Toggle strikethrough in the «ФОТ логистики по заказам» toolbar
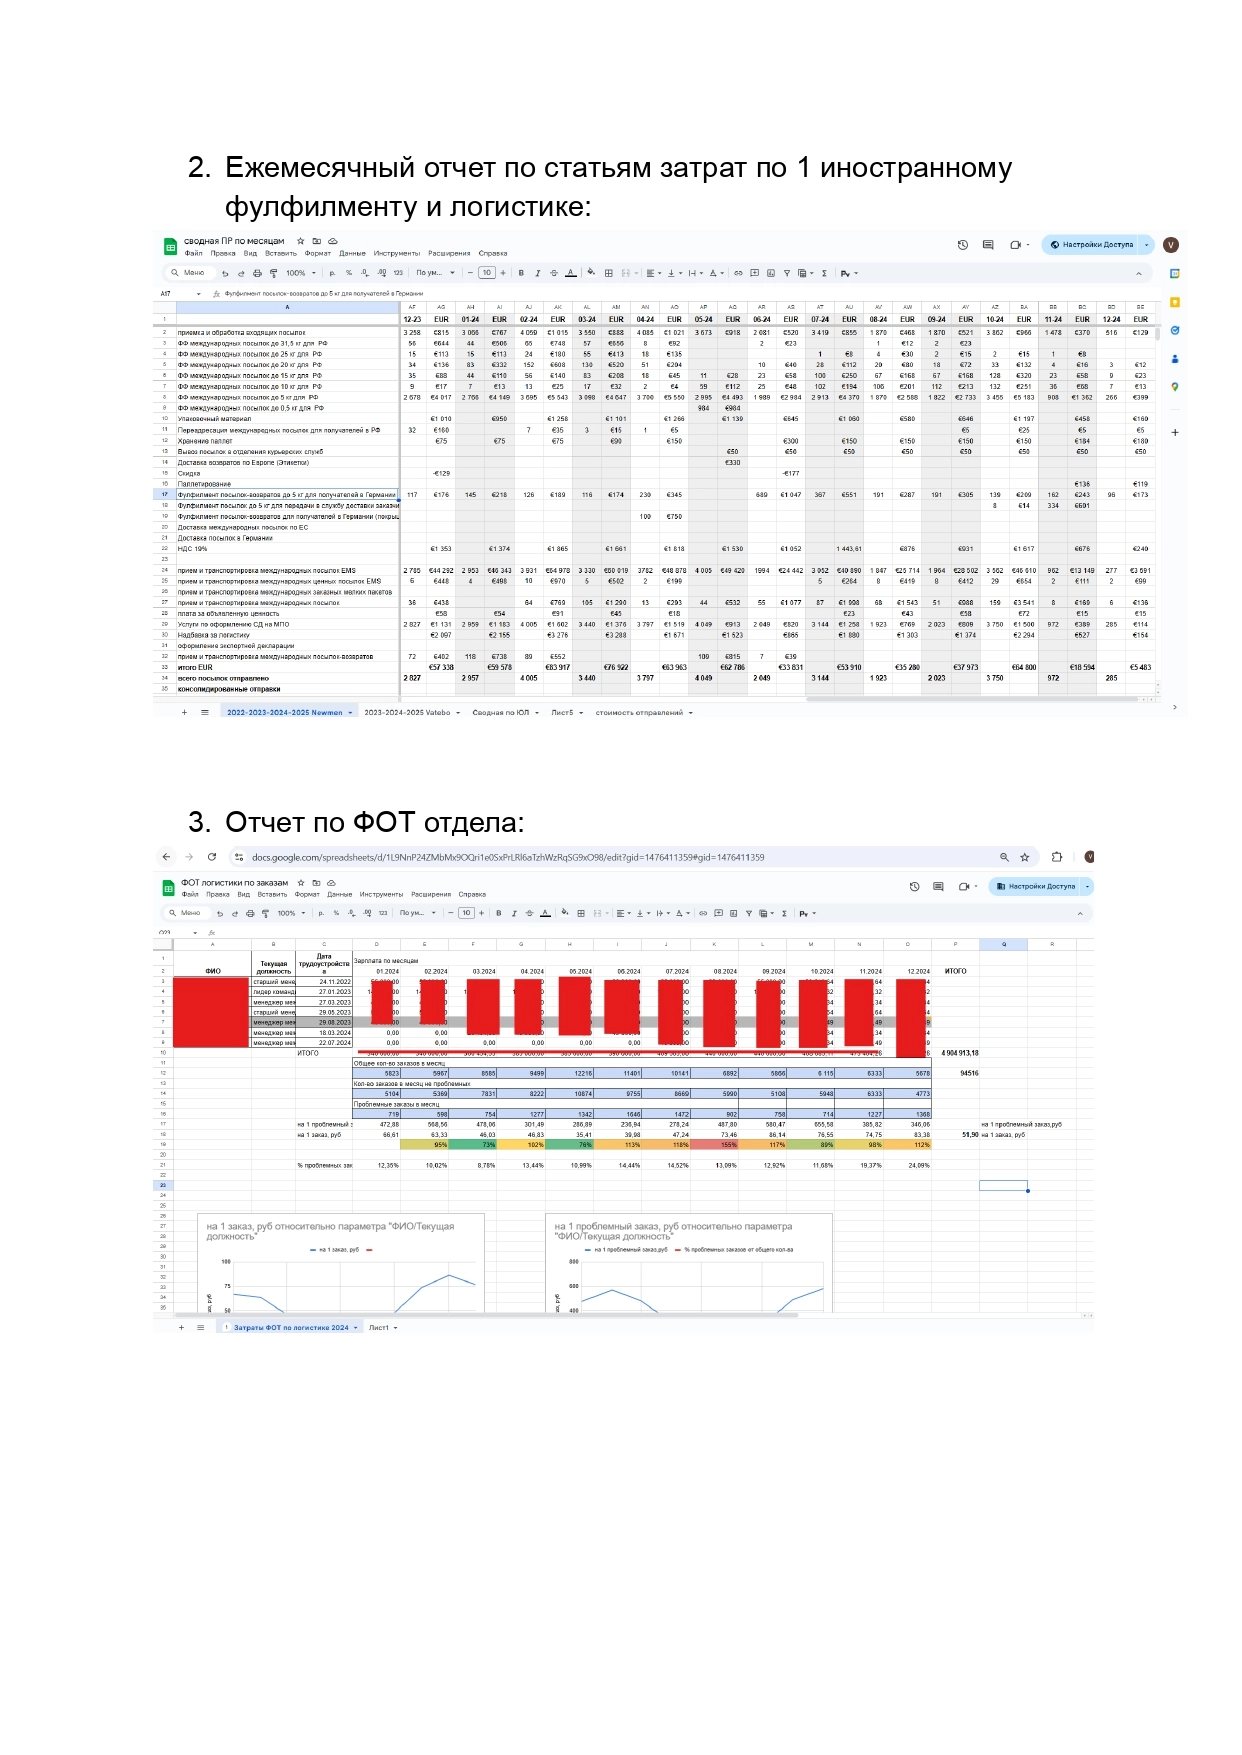This screenshot has width=1242, height=1755. [x=529, y=913]
